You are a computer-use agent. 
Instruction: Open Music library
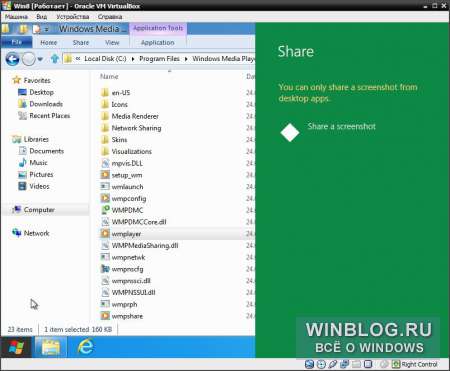[x=38, y=163]
